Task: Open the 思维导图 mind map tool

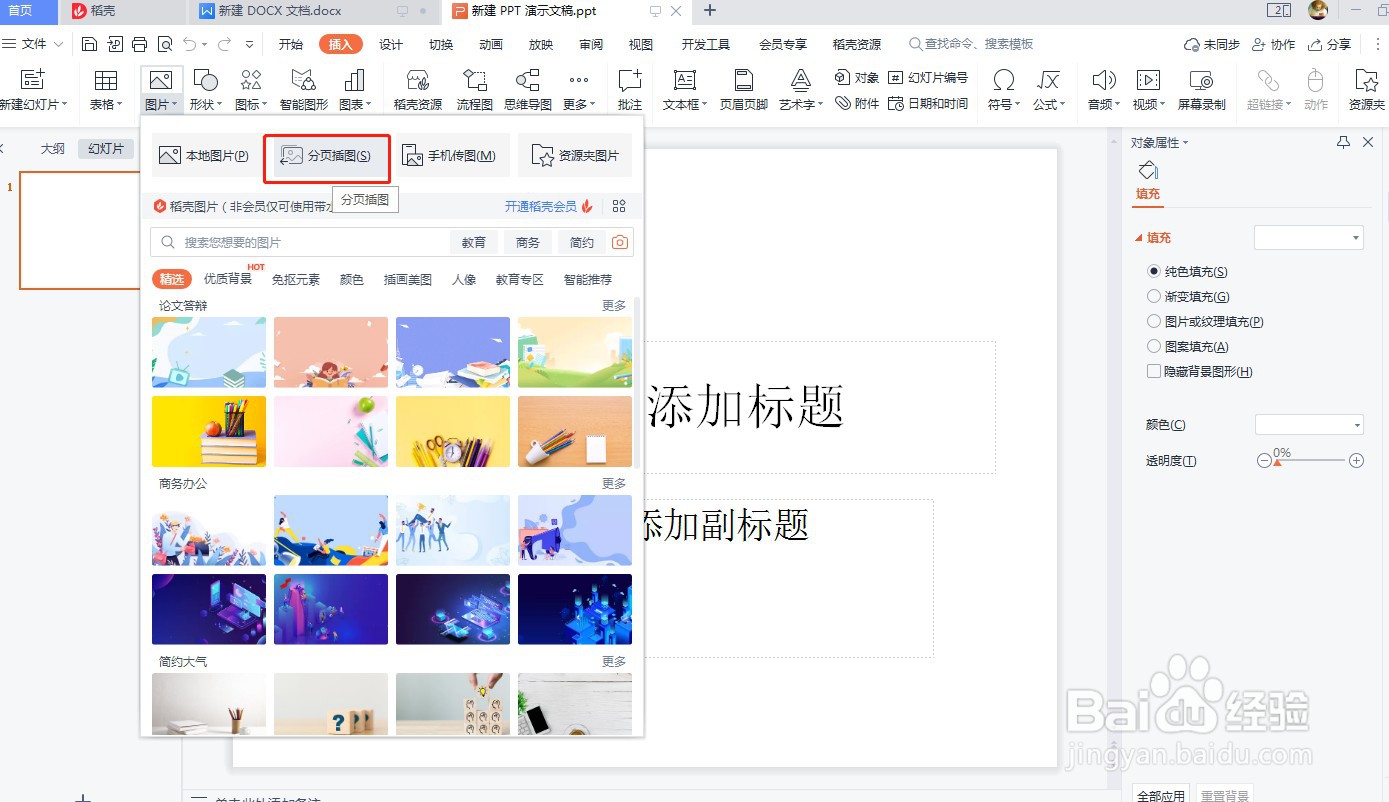Action: (x=527, y=88)
